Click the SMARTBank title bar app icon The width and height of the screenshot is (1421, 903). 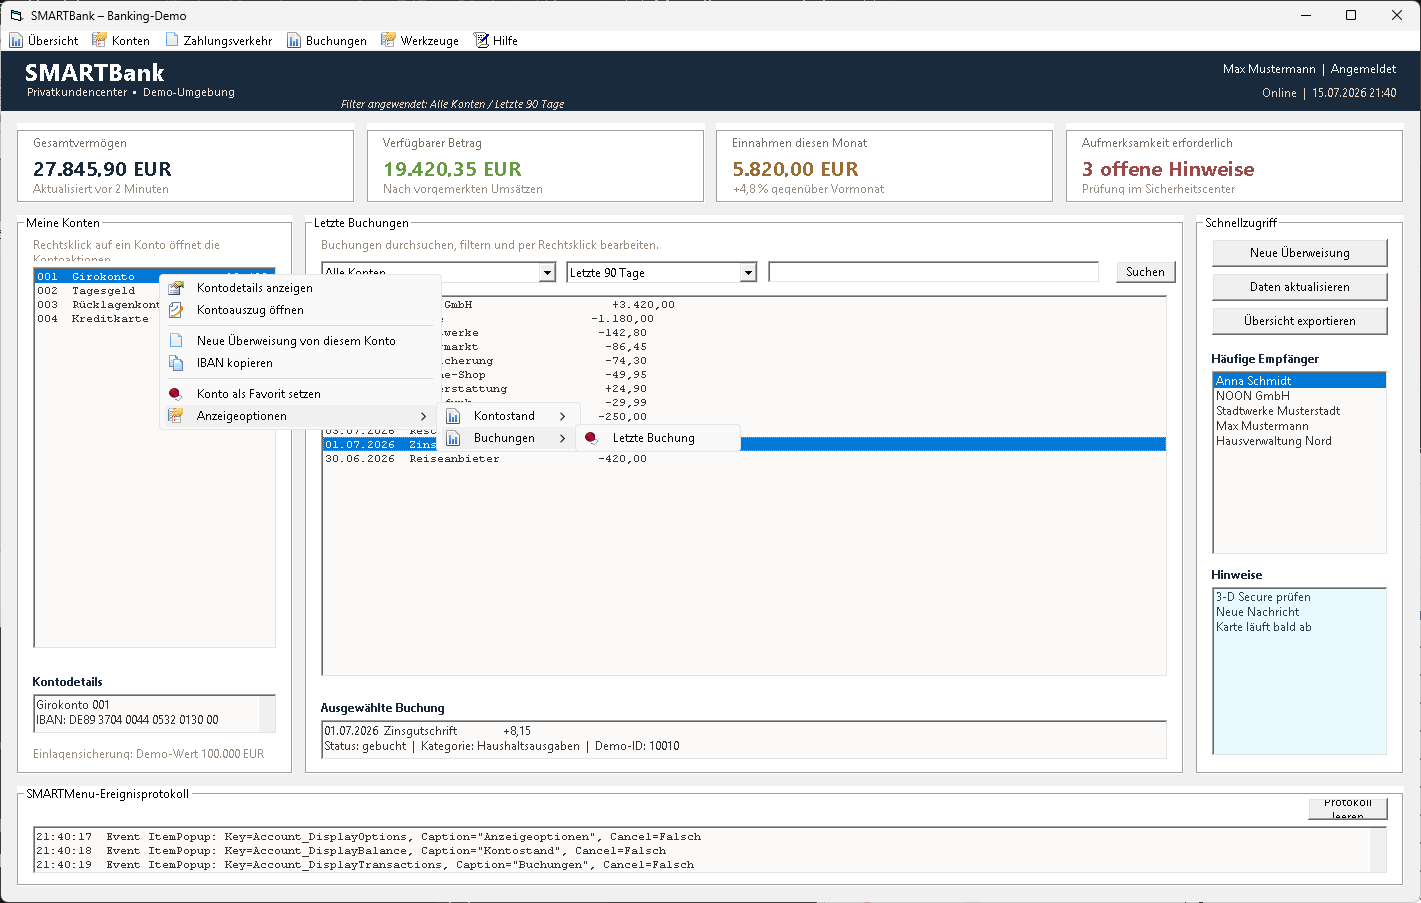point(16,15)
